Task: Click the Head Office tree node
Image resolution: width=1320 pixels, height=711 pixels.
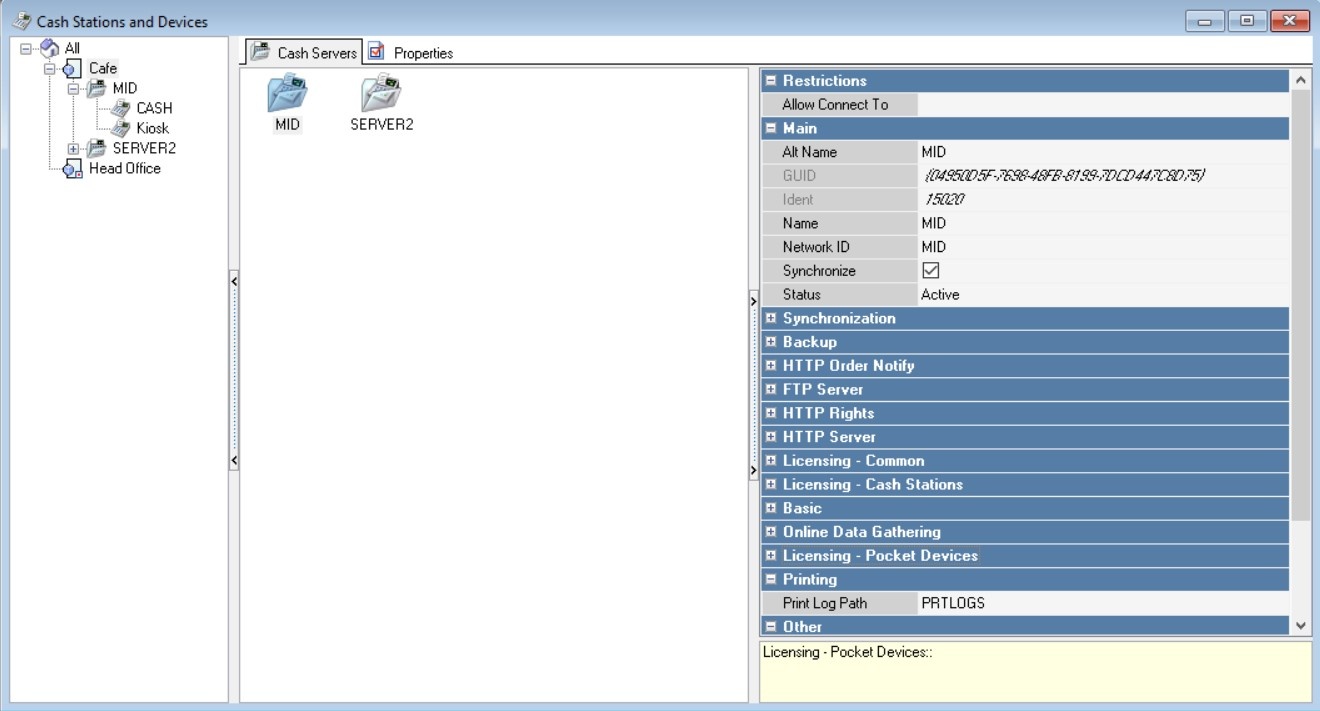Action: [124, 168]
